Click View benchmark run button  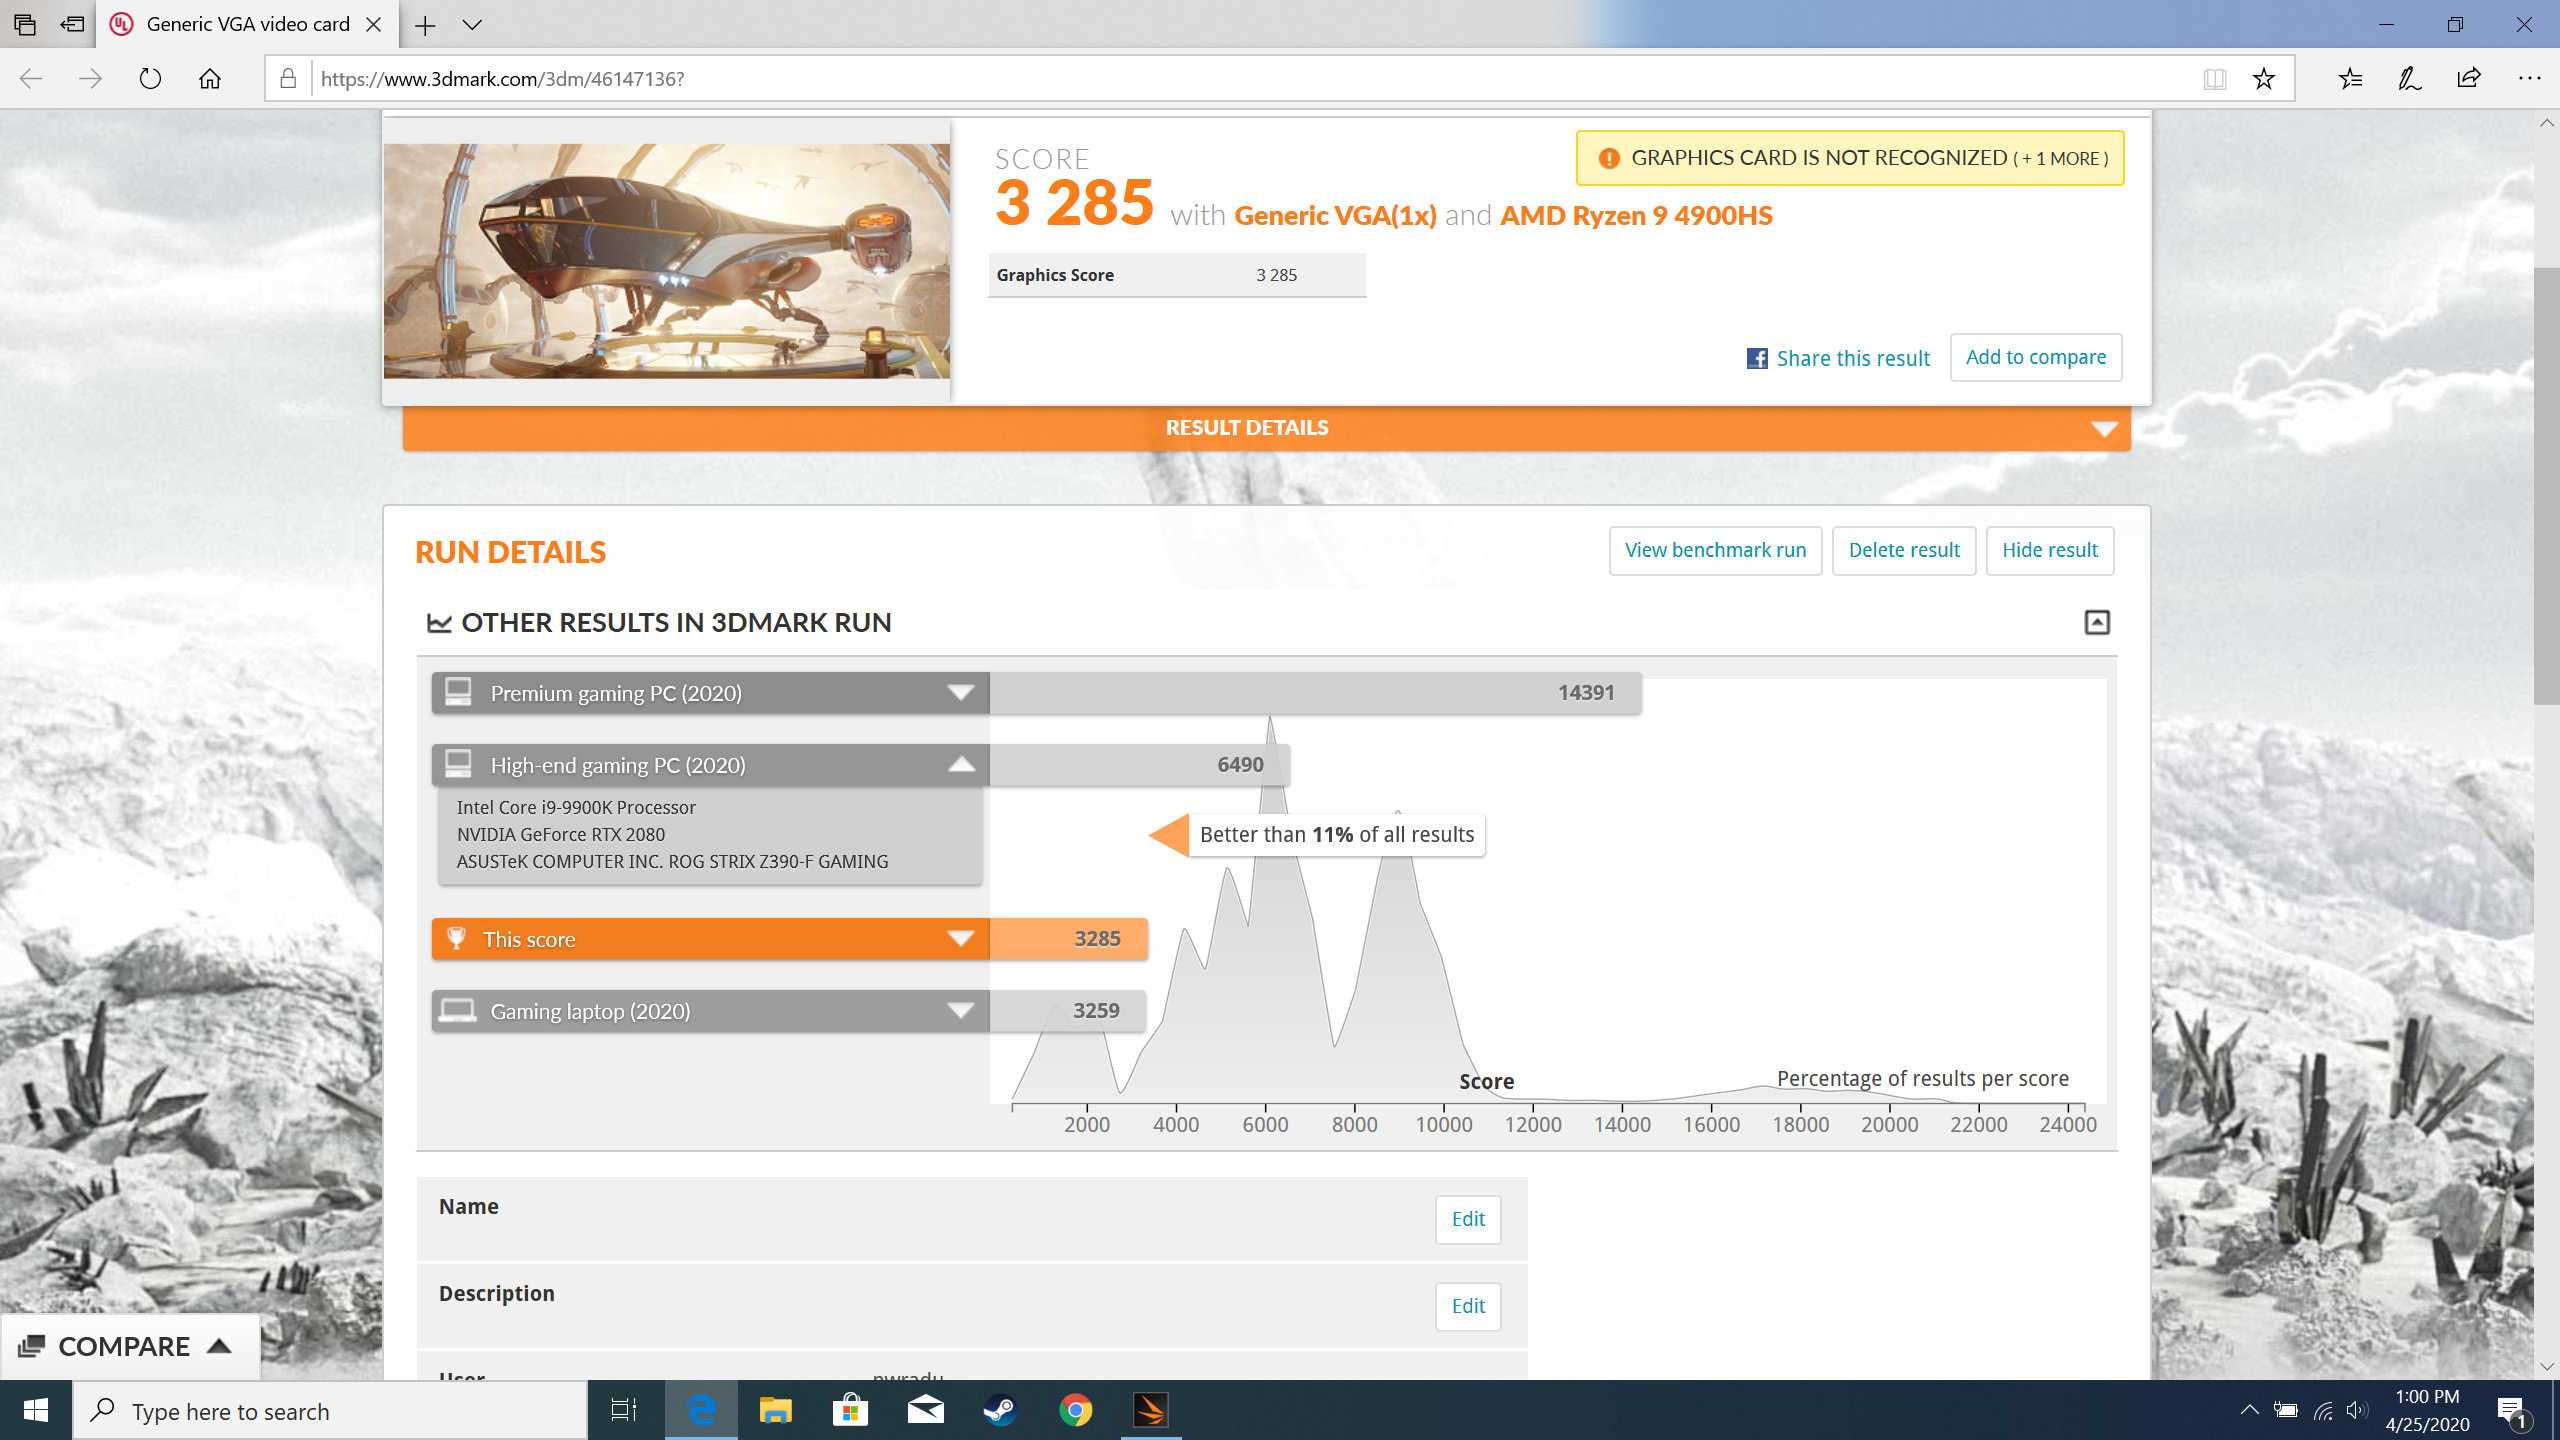(1715, 550)
